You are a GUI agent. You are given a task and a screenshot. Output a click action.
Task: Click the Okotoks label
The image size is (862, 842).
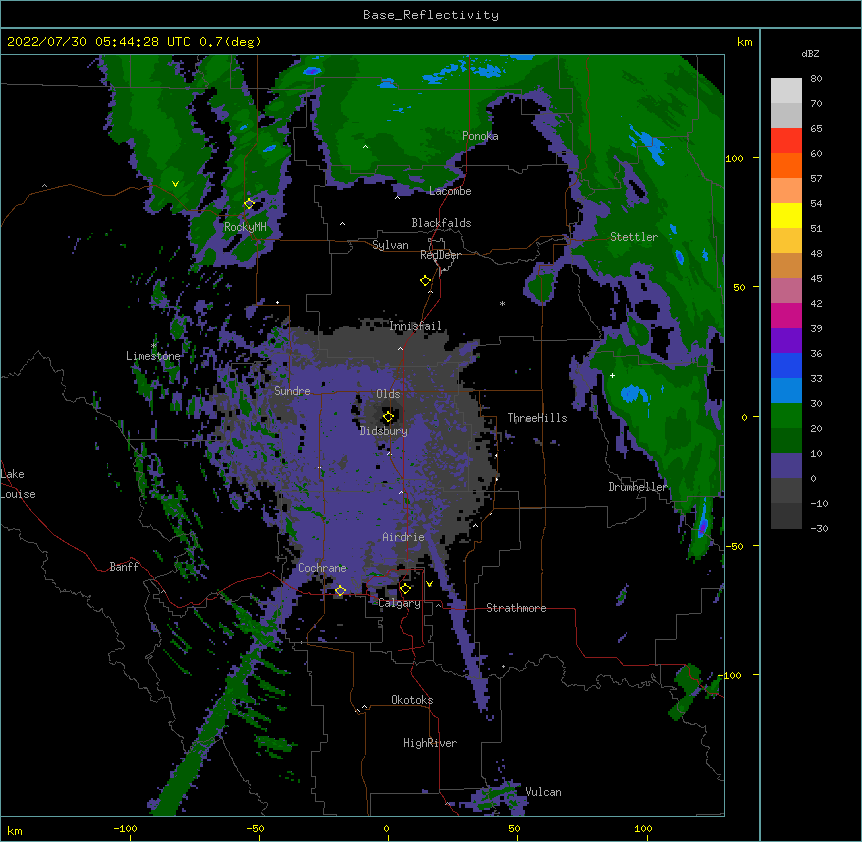[412, 700]
